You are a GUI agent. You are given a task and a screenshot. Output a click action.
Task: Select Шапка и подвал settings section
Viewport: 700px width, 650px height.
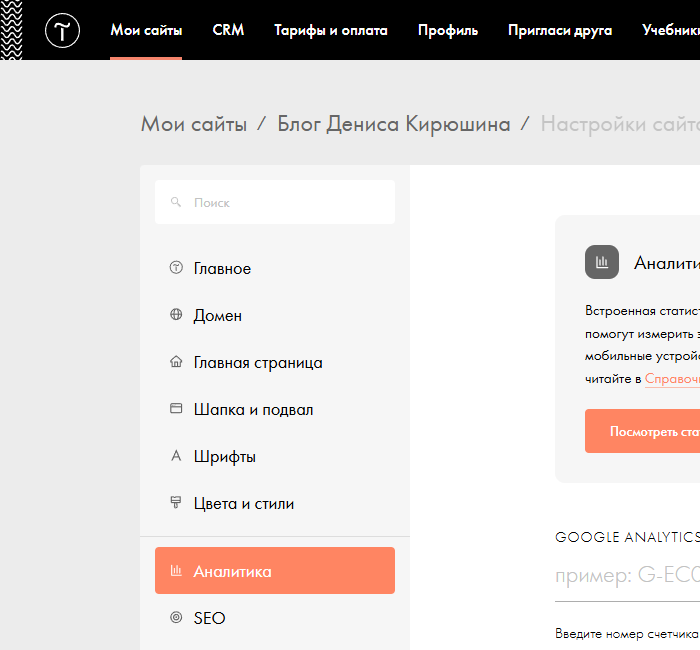point(275,409)
